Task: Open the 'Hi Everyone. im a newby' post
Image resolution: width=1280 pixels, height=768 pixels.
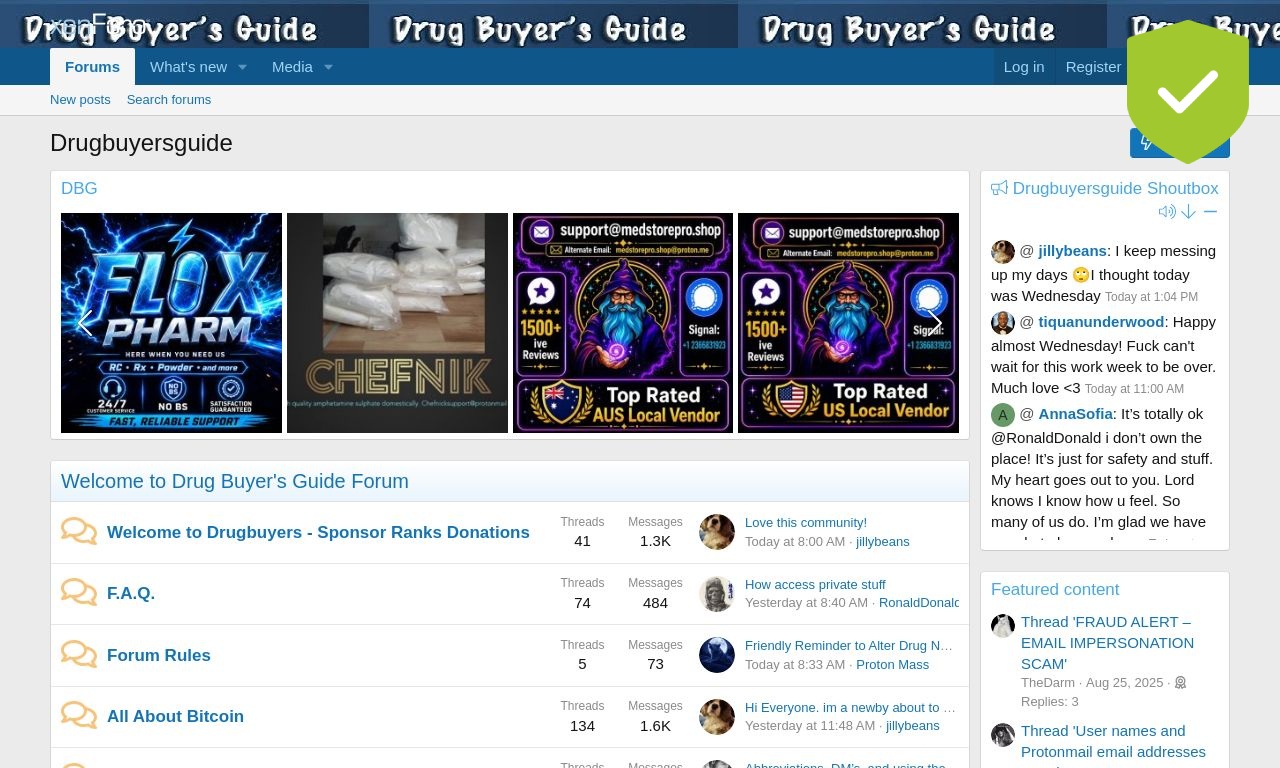Action: (x=850, y=707)
